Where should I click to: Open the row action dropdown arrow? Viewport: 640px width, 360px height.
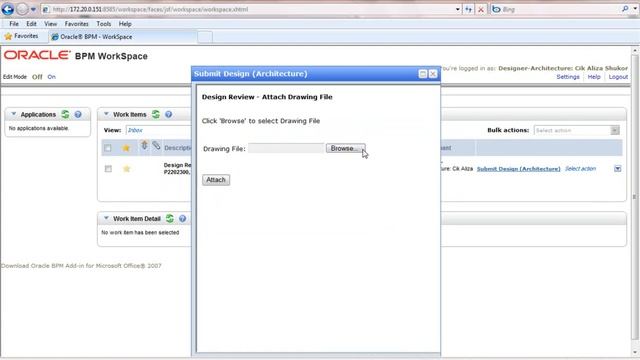(618, 169)
